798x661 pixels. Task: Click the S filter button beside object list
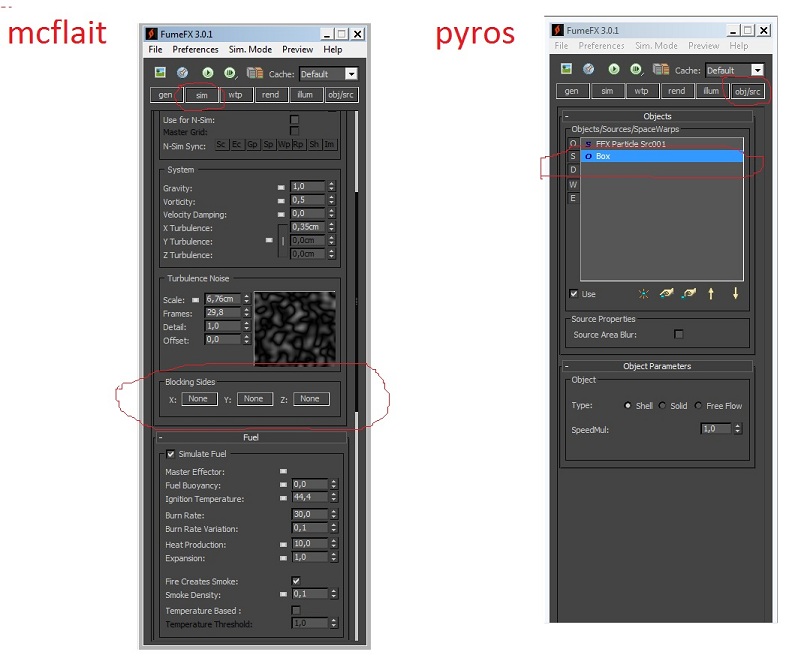coord(573,156)
